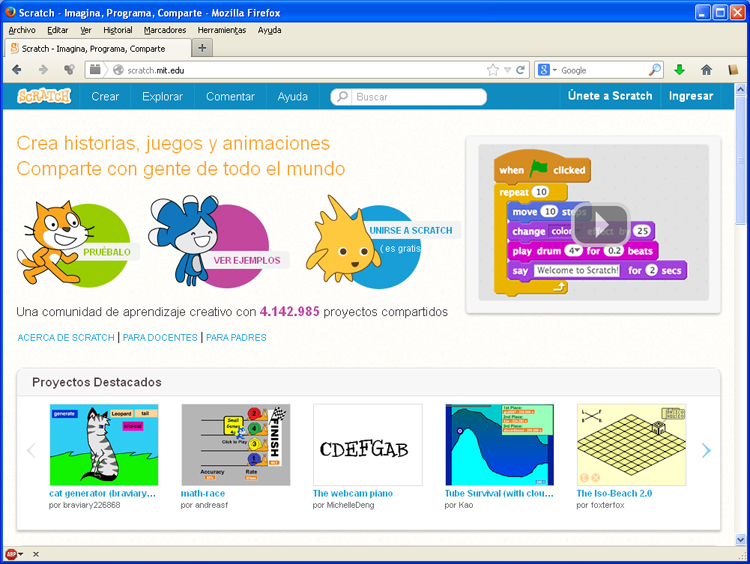Click the vertical scrollbar thumb
The width and height of the screenshot is (750, 564).
coord(740,160)
